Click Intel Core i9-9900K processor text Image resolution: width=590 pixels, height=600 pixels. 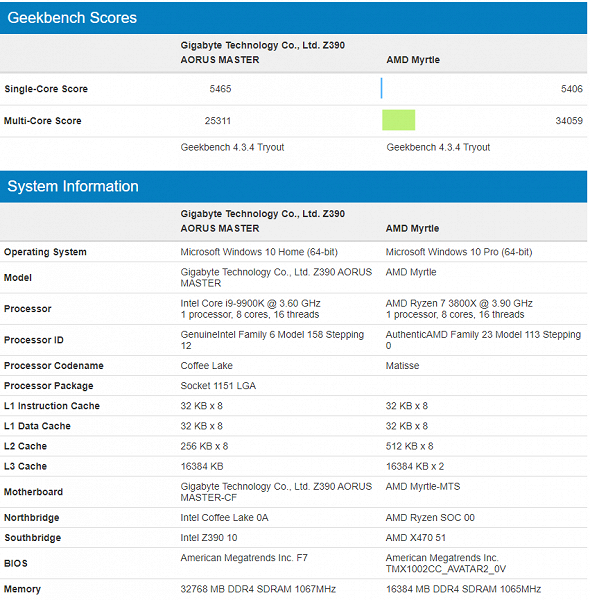pyautogui.click(x=250, y=303)
